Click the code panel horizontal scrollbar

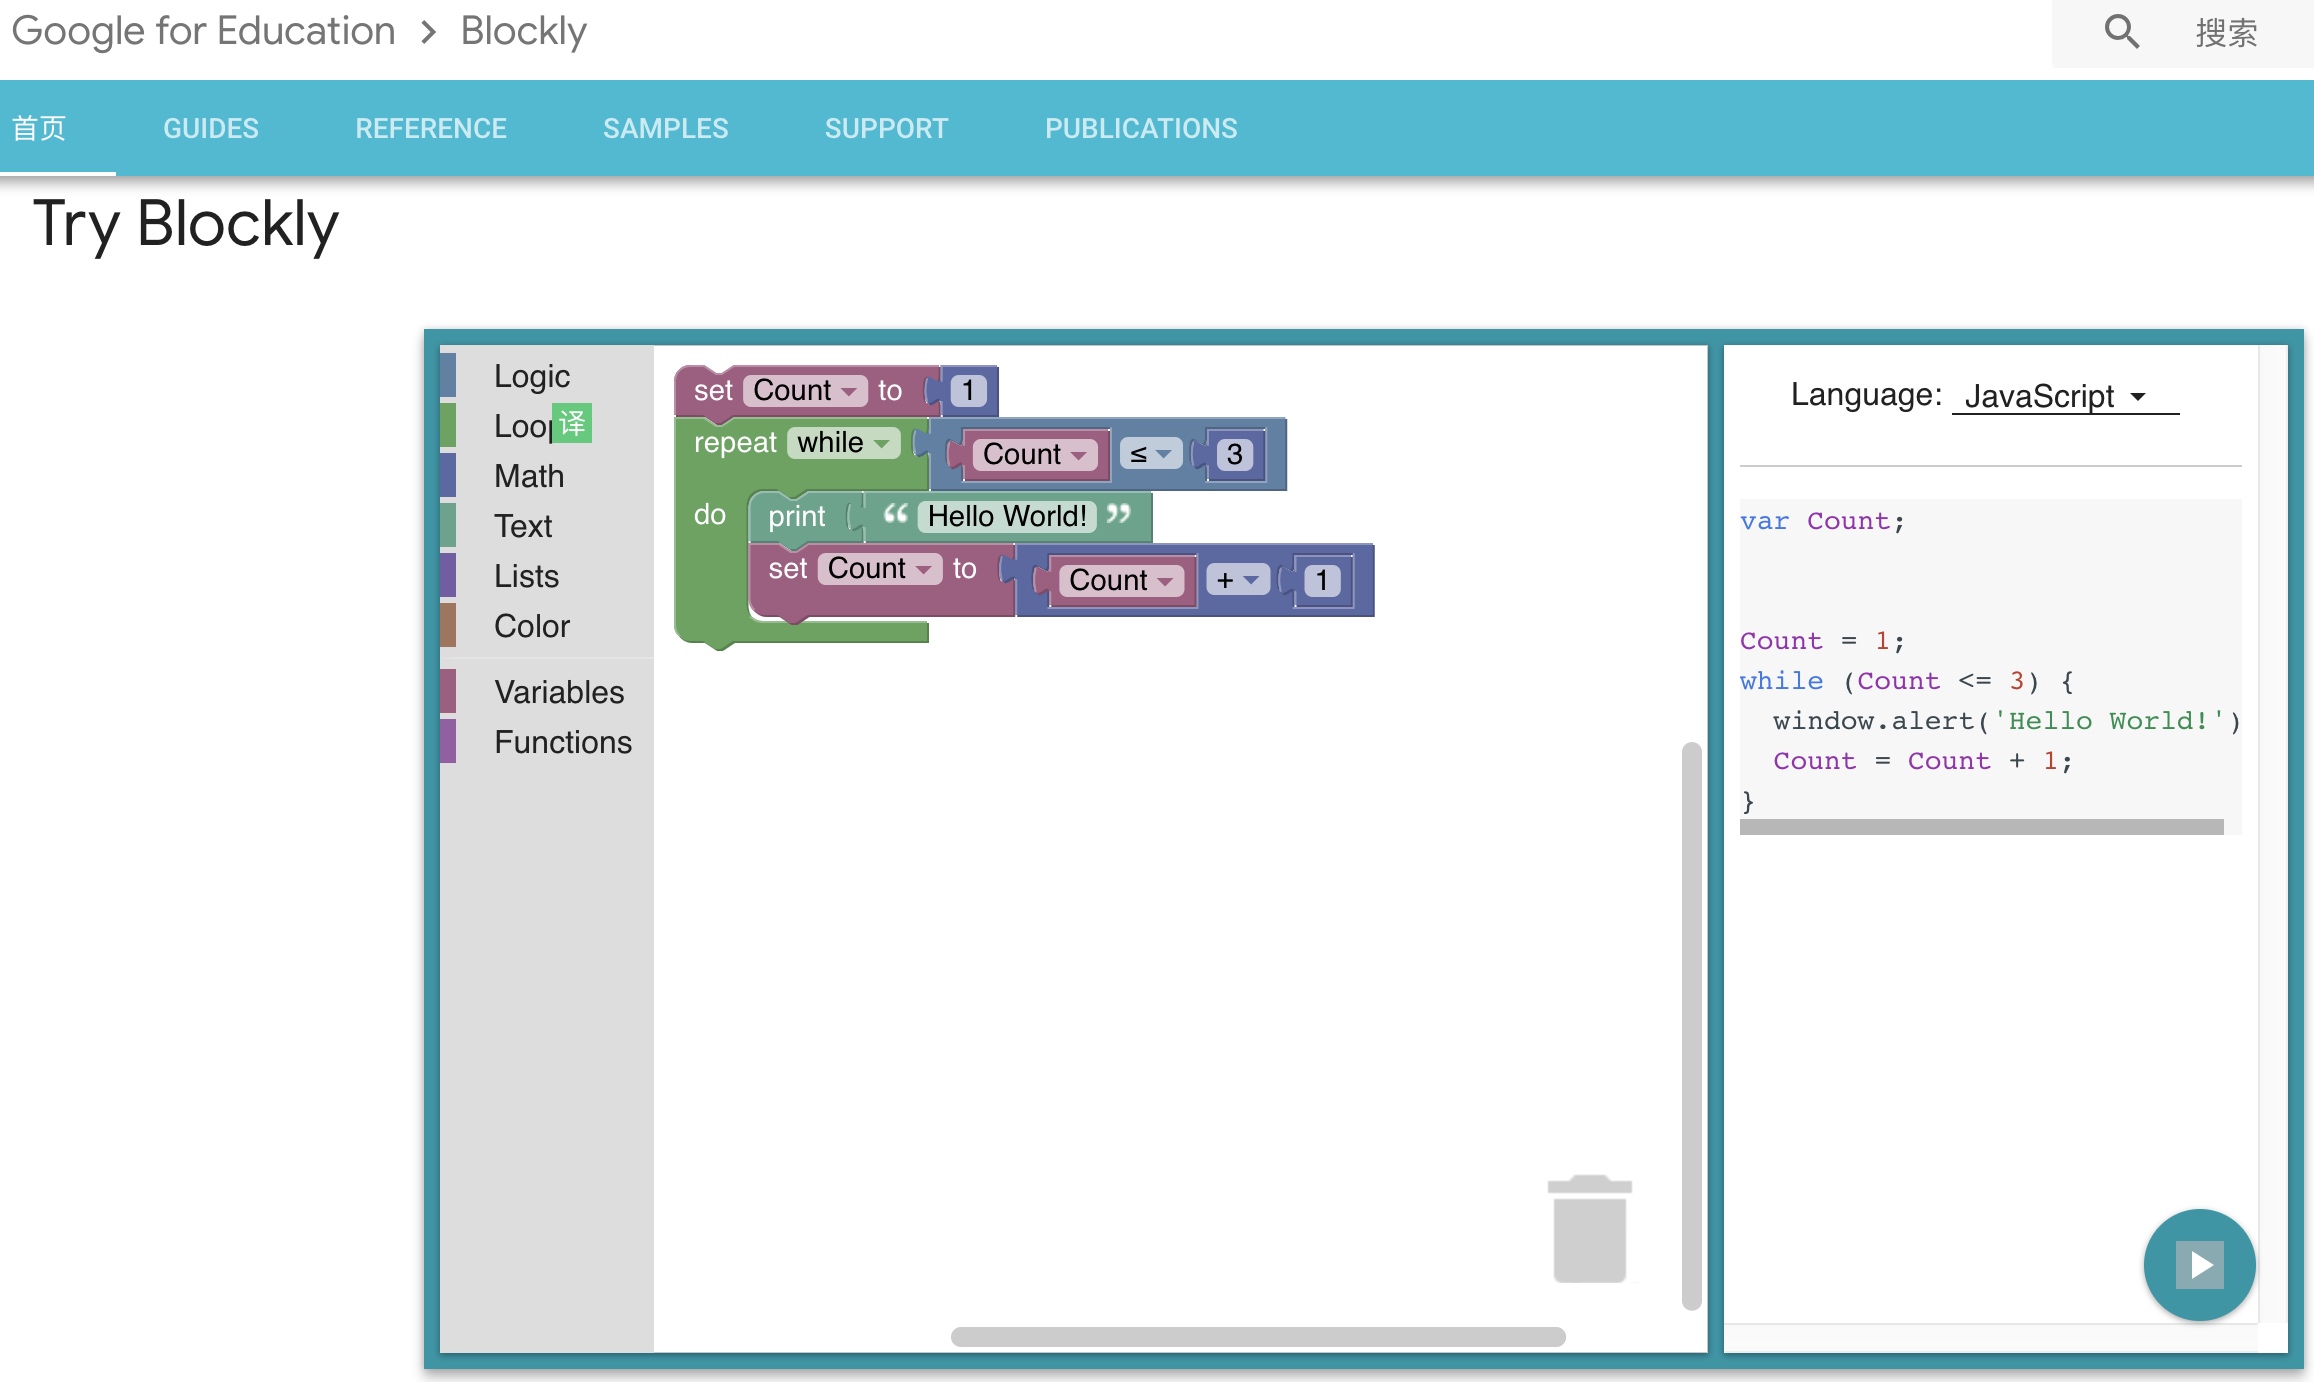click(1981, 827)
